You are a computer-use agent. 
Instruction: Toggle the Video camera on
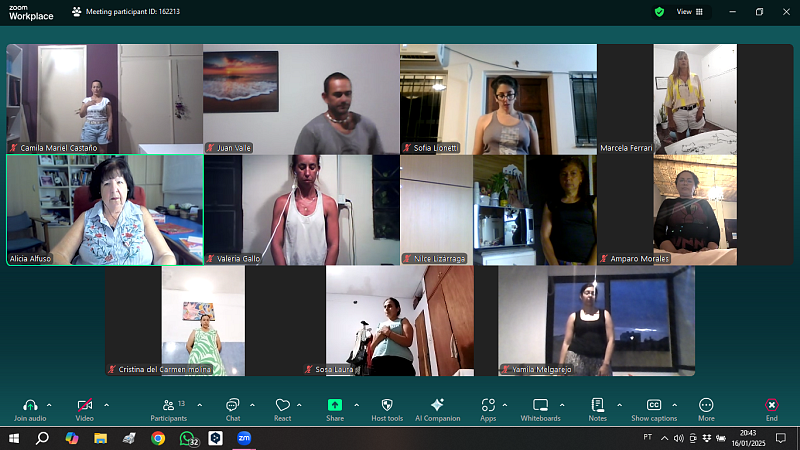click(84, 405)
